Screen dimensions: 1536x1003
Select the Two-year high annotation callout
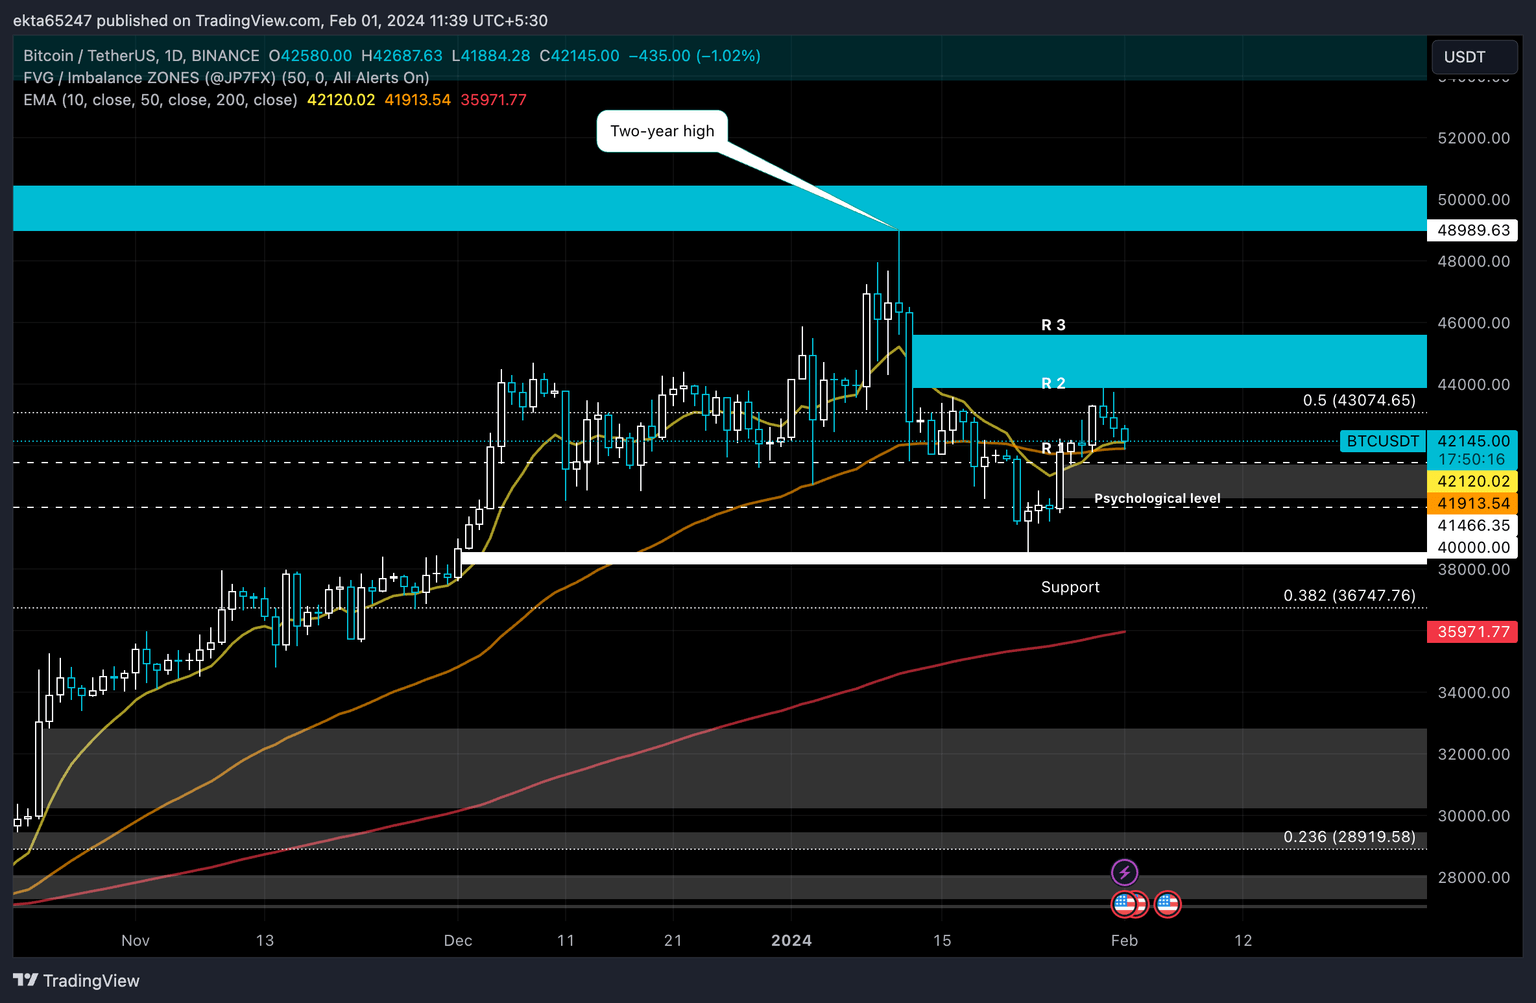(662, 130)
